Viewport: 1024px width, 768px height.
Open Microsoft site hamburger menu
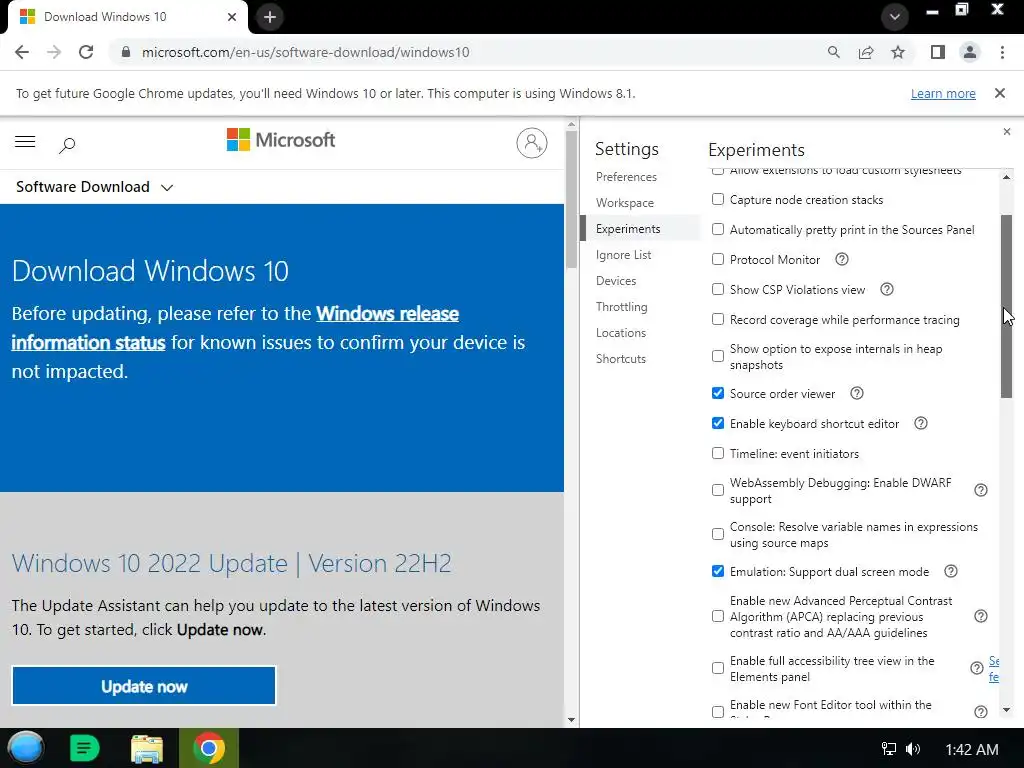pyautogui.click(x=25, y=142)
